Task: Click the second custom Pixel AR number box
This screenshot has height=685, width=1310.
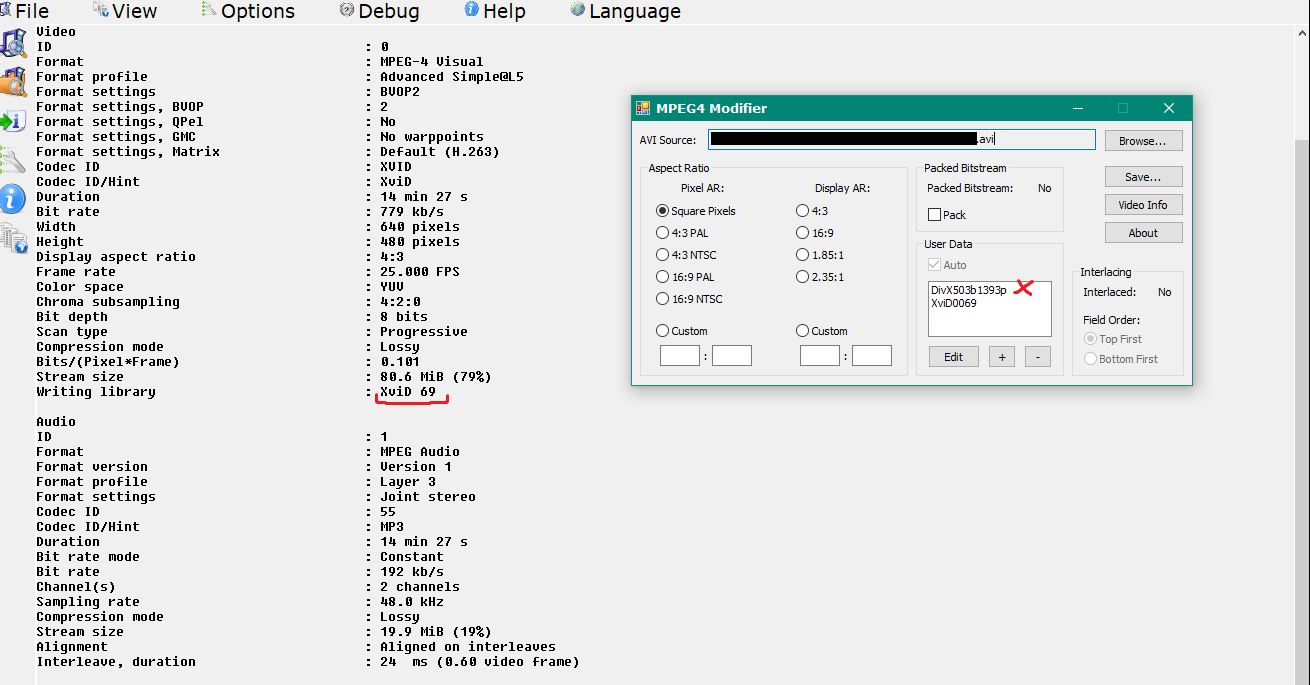Action: point(732,355)
